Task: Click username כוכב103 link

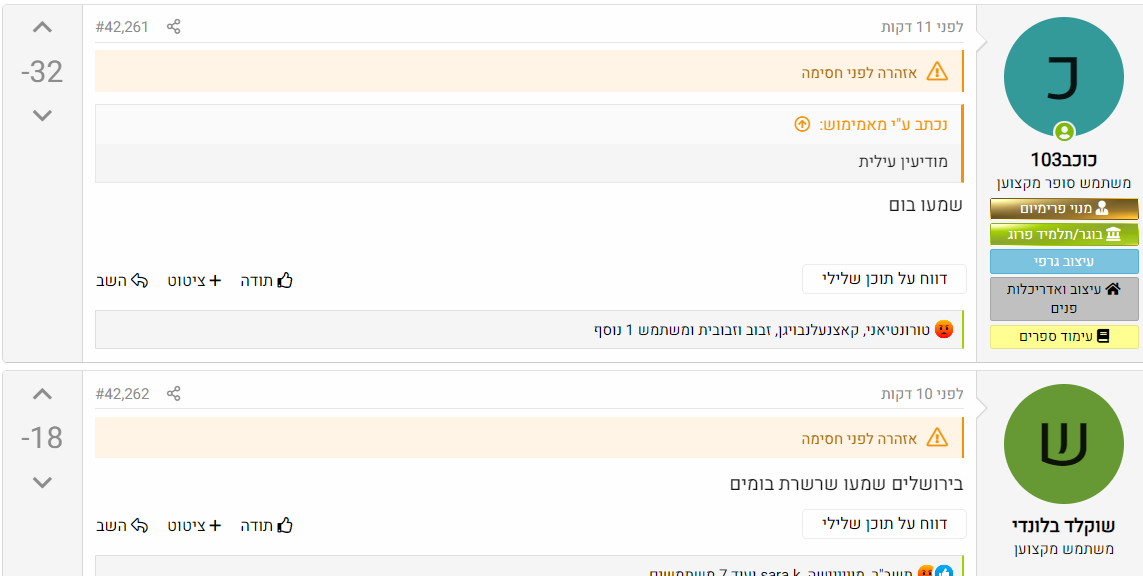Action: [x=1064, y=160]
